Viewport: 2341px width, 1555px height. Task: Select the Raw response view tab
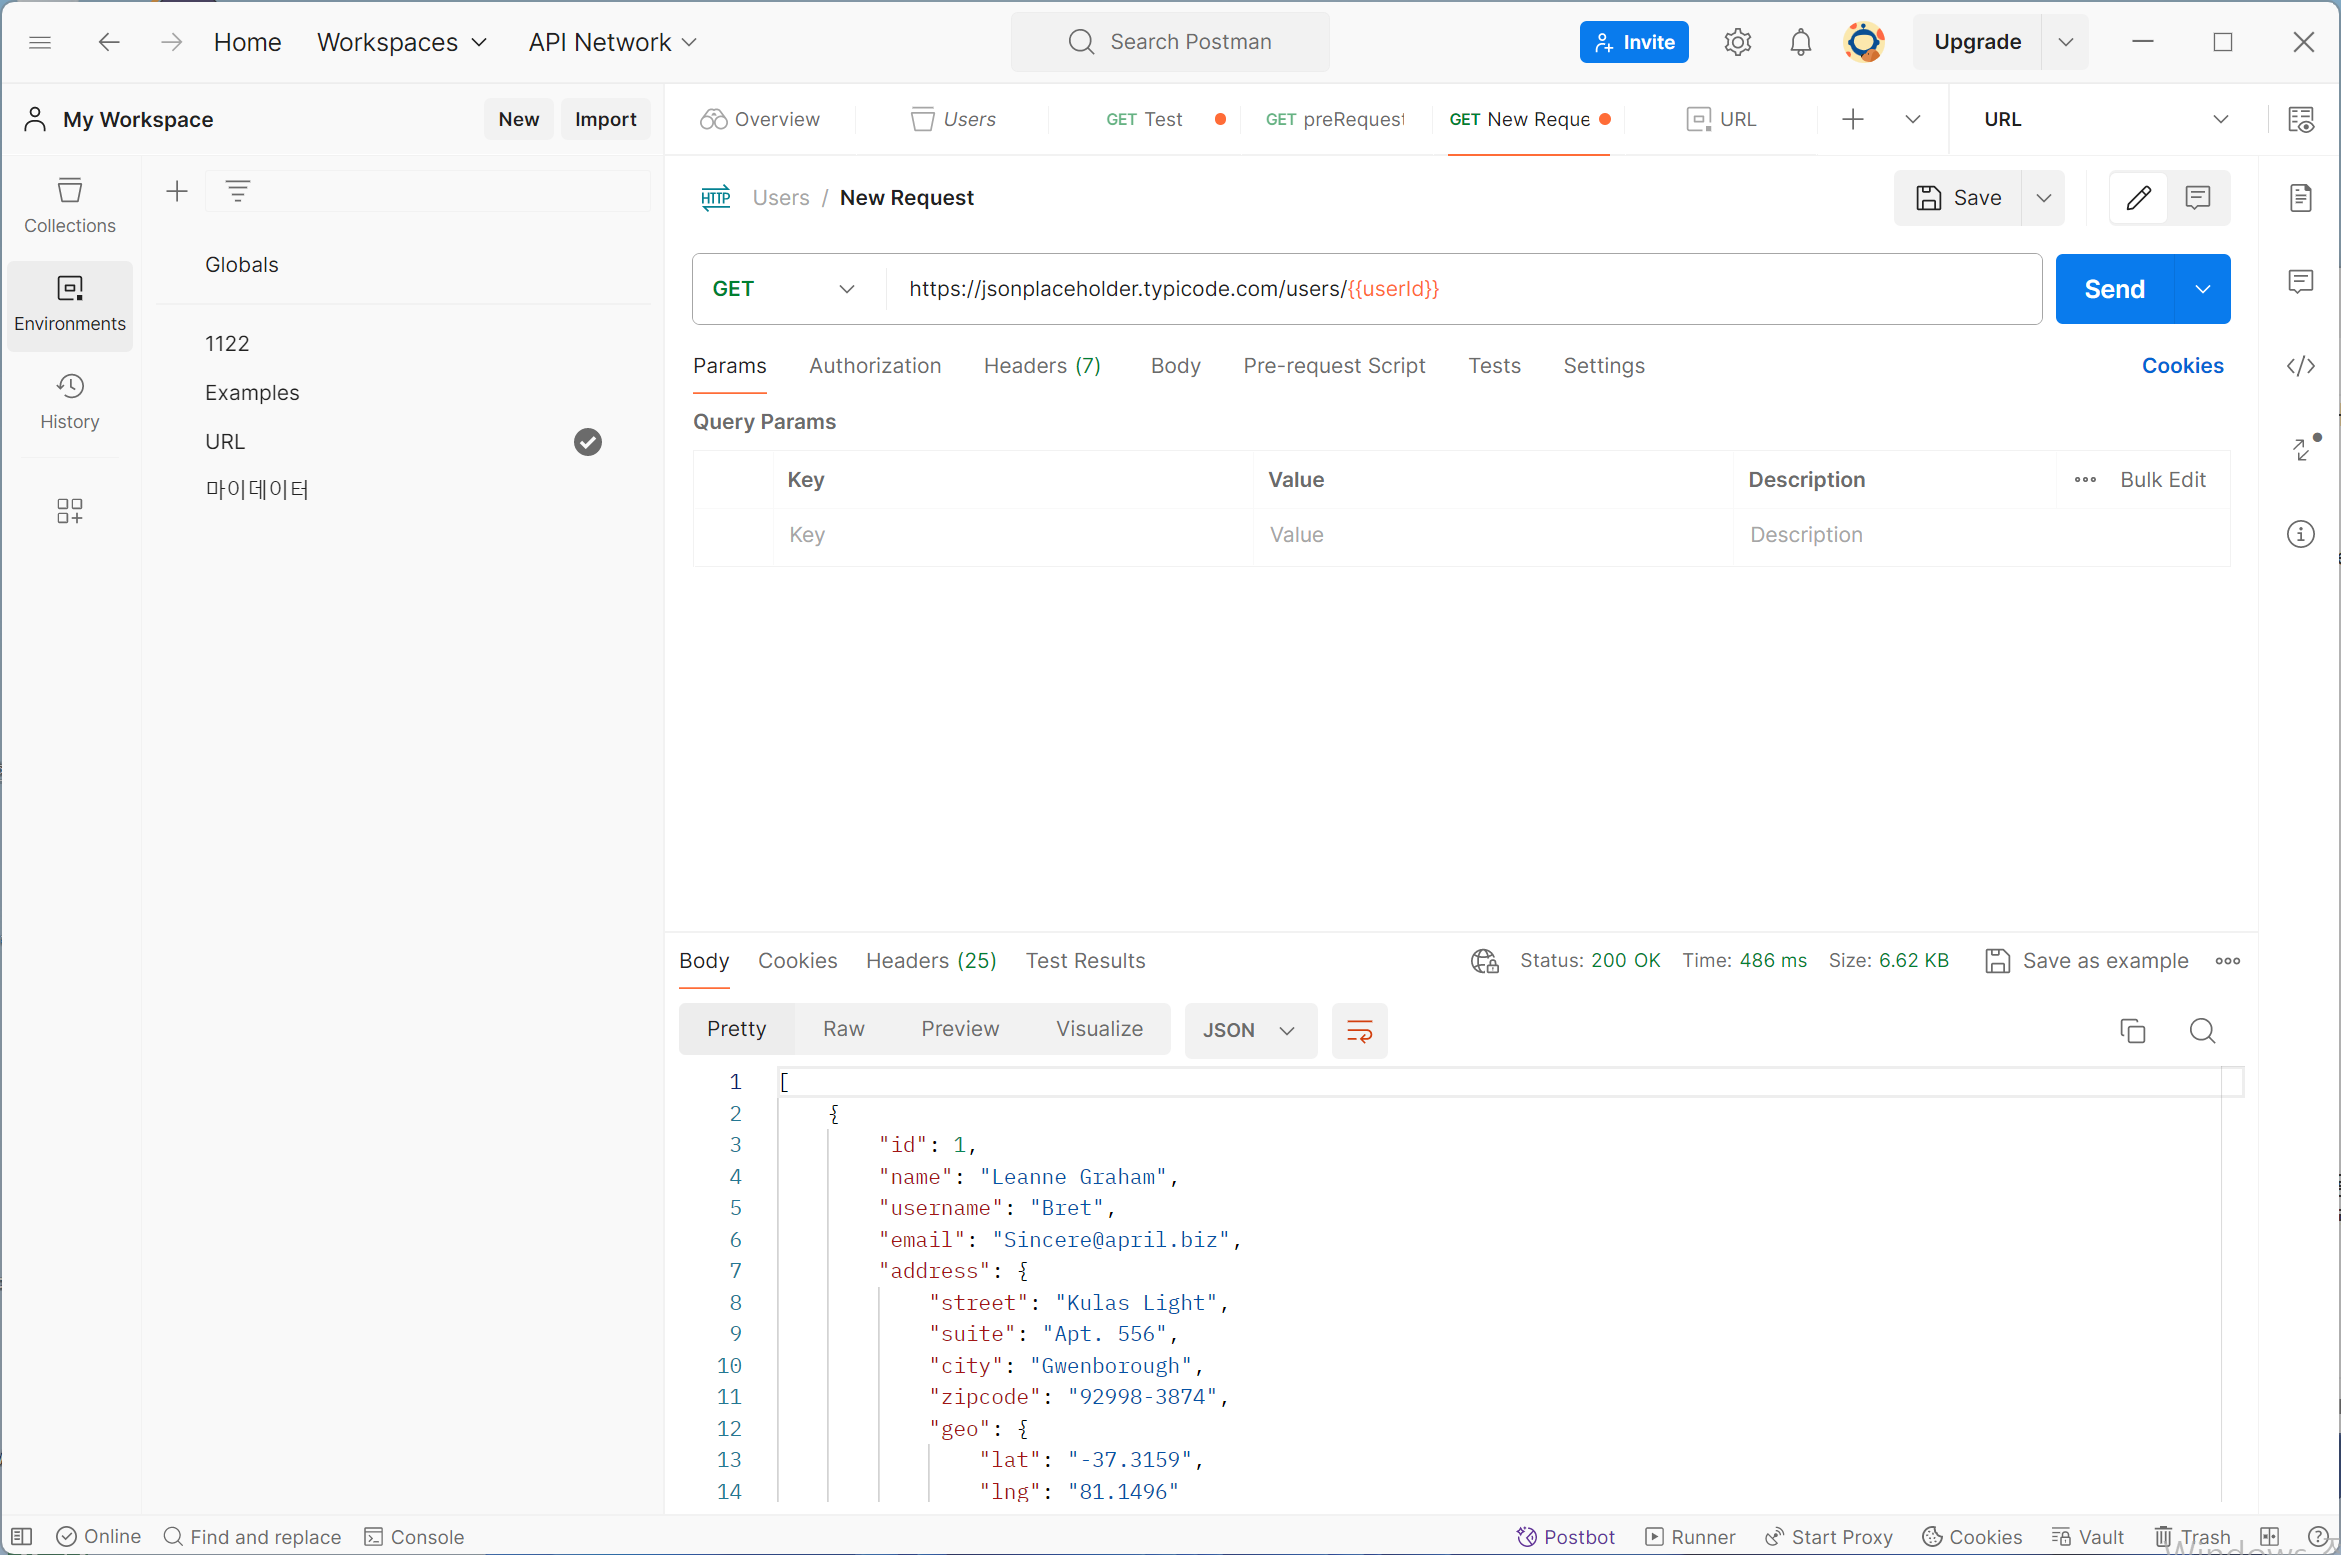click(x=843, y=1029)
